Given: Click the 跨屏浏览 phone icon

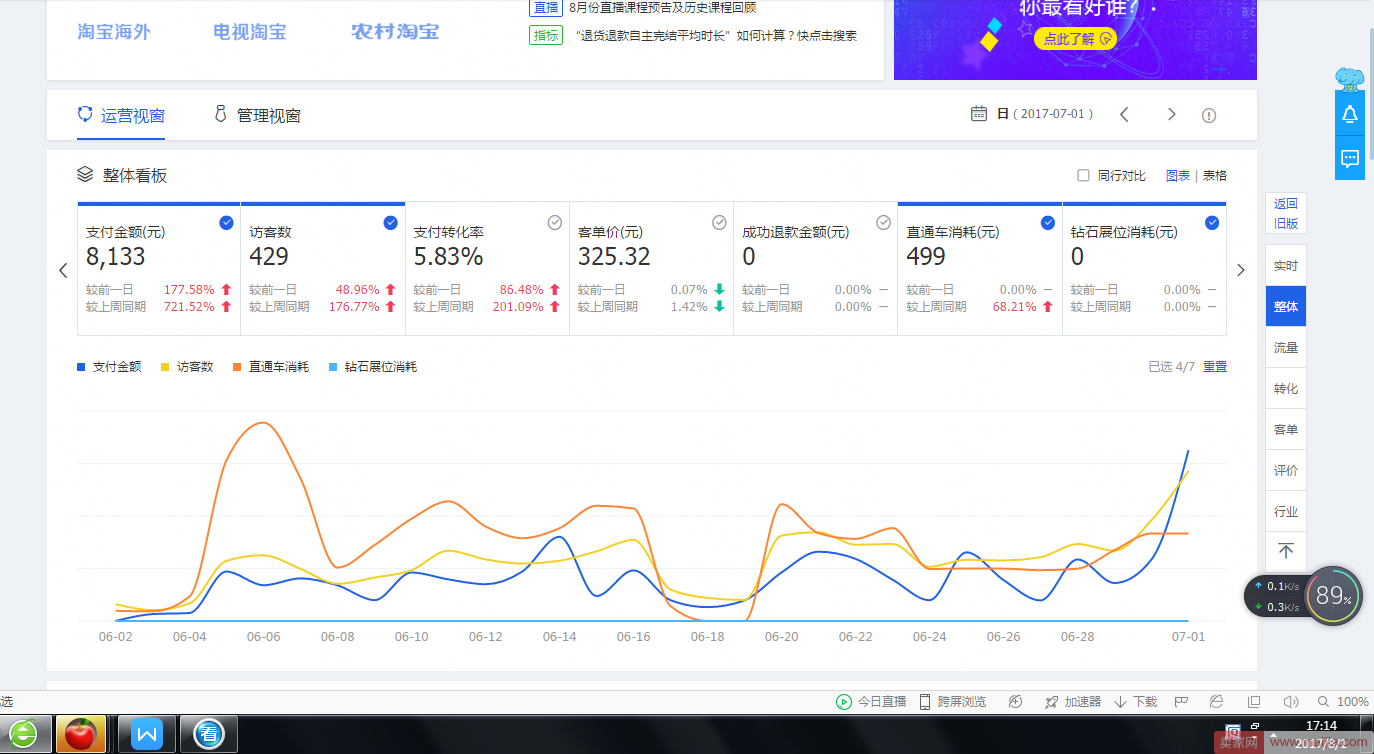Looking at the screenshot, I should (x=925, y=702).
